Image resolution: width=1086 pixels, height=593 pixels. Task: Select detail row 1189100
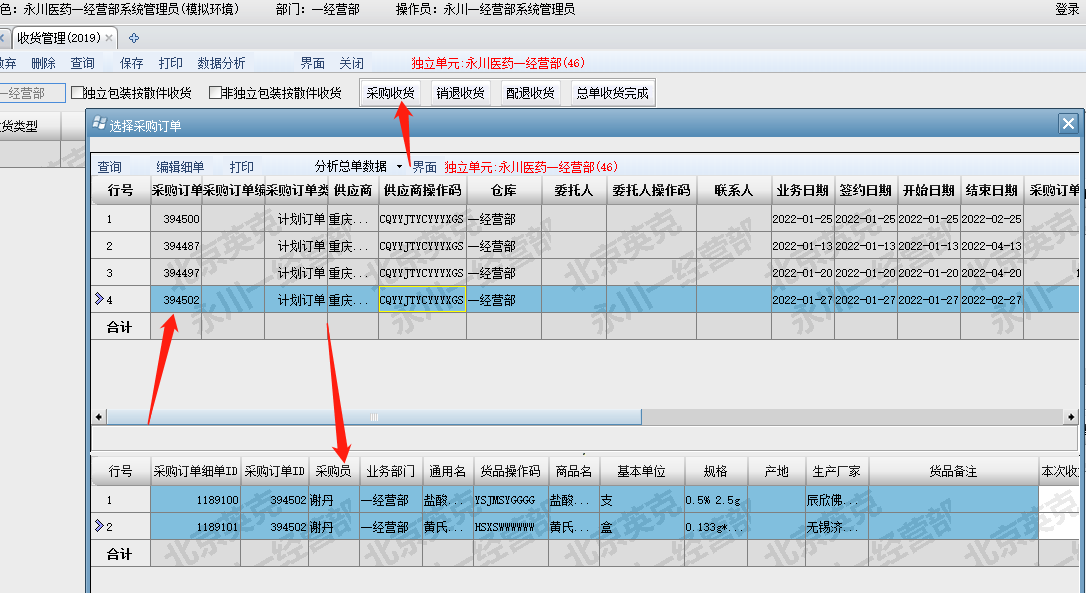(x=585, y=499)
